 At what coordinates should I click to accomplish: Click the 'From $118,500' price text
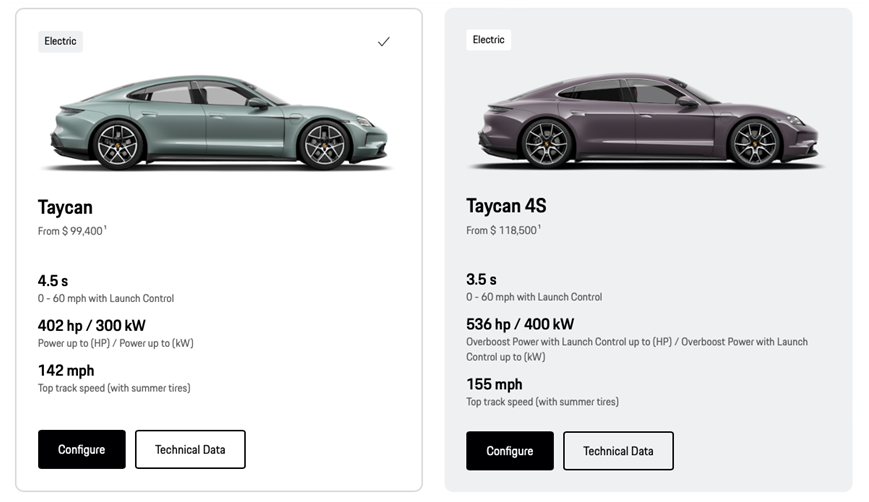(501, 230)
